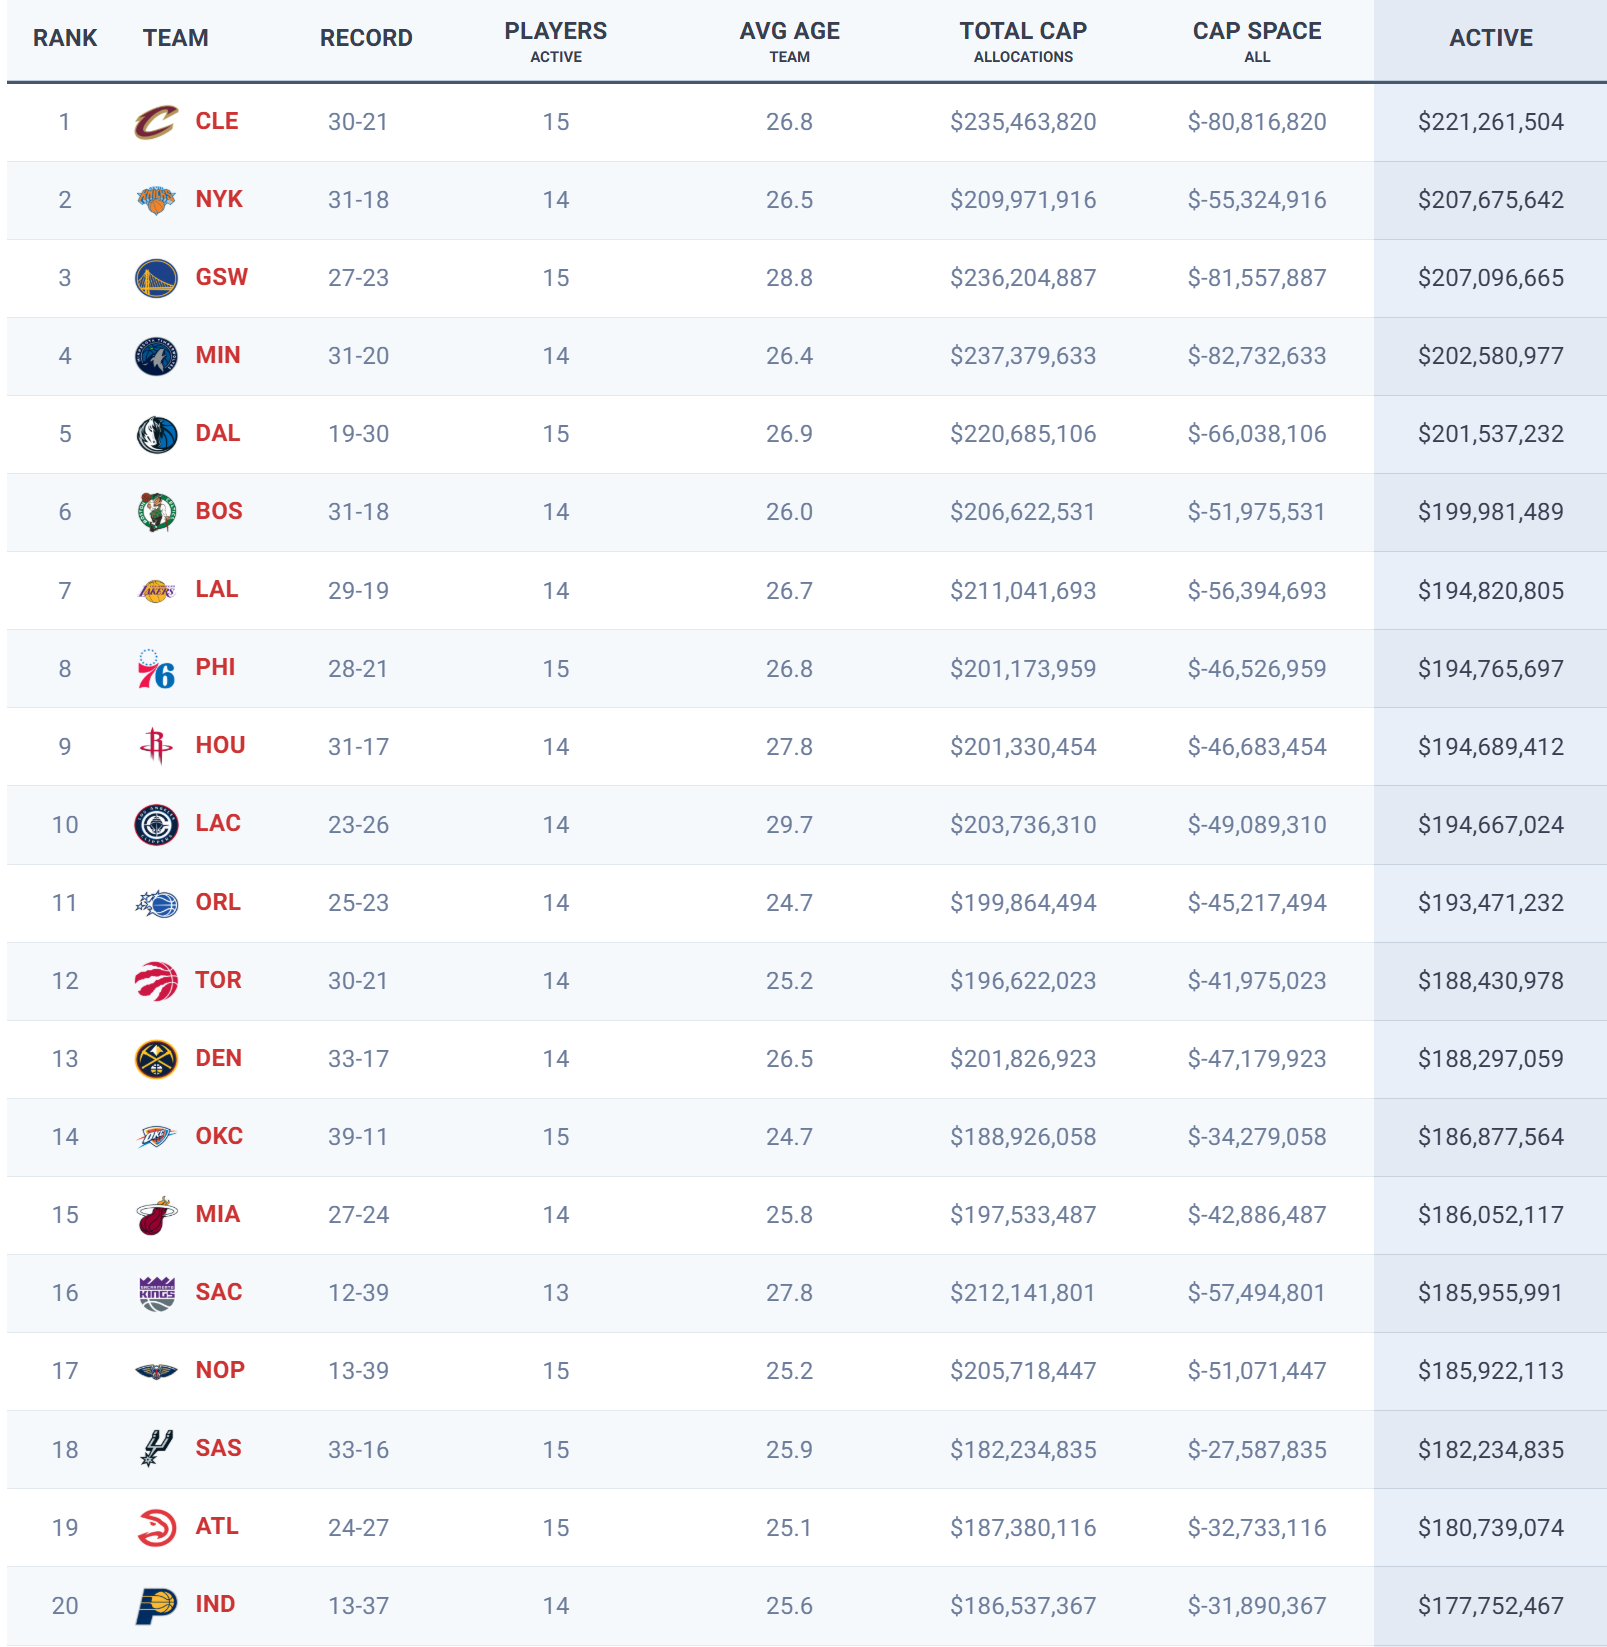Open the Toronto Raptors logo
Image resolution: width=1607 pixels, height=1647 pixels.
(156, 981)
